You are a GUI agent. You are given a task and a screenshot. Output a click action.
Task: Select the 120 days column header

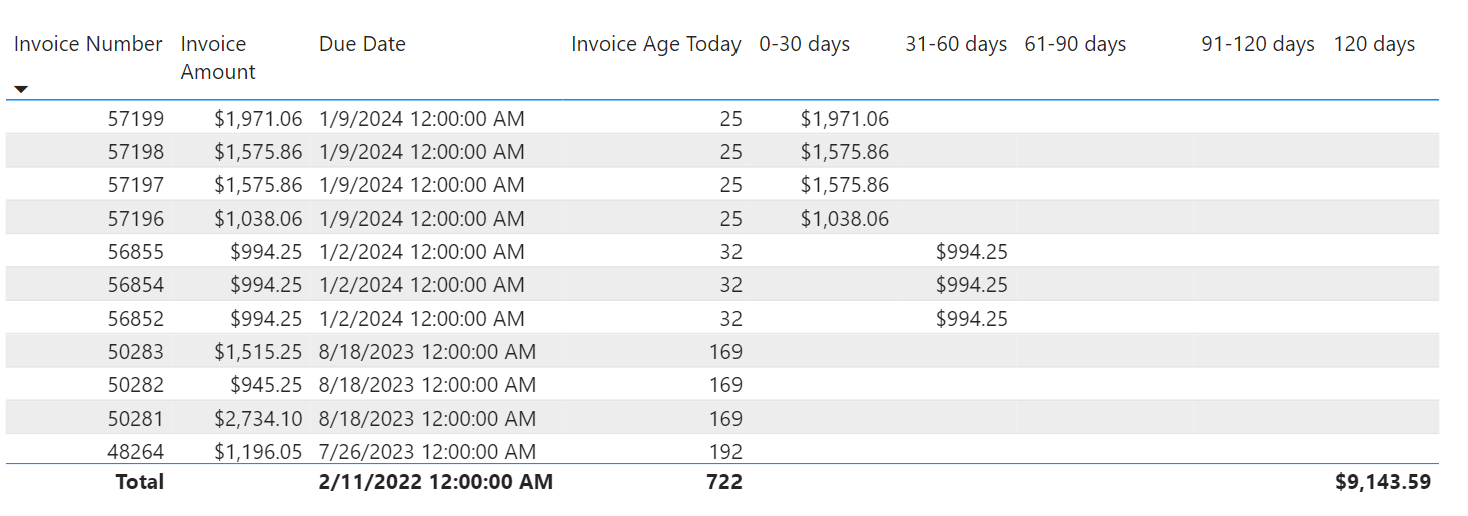(1374, 44)
